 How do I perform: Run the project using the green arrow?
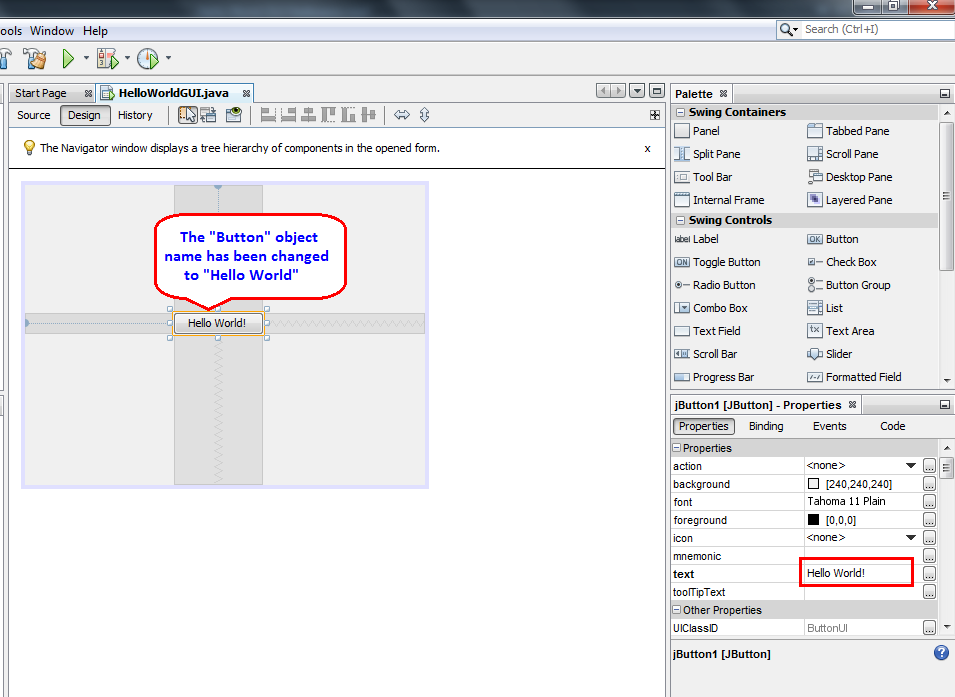point(70,59)
